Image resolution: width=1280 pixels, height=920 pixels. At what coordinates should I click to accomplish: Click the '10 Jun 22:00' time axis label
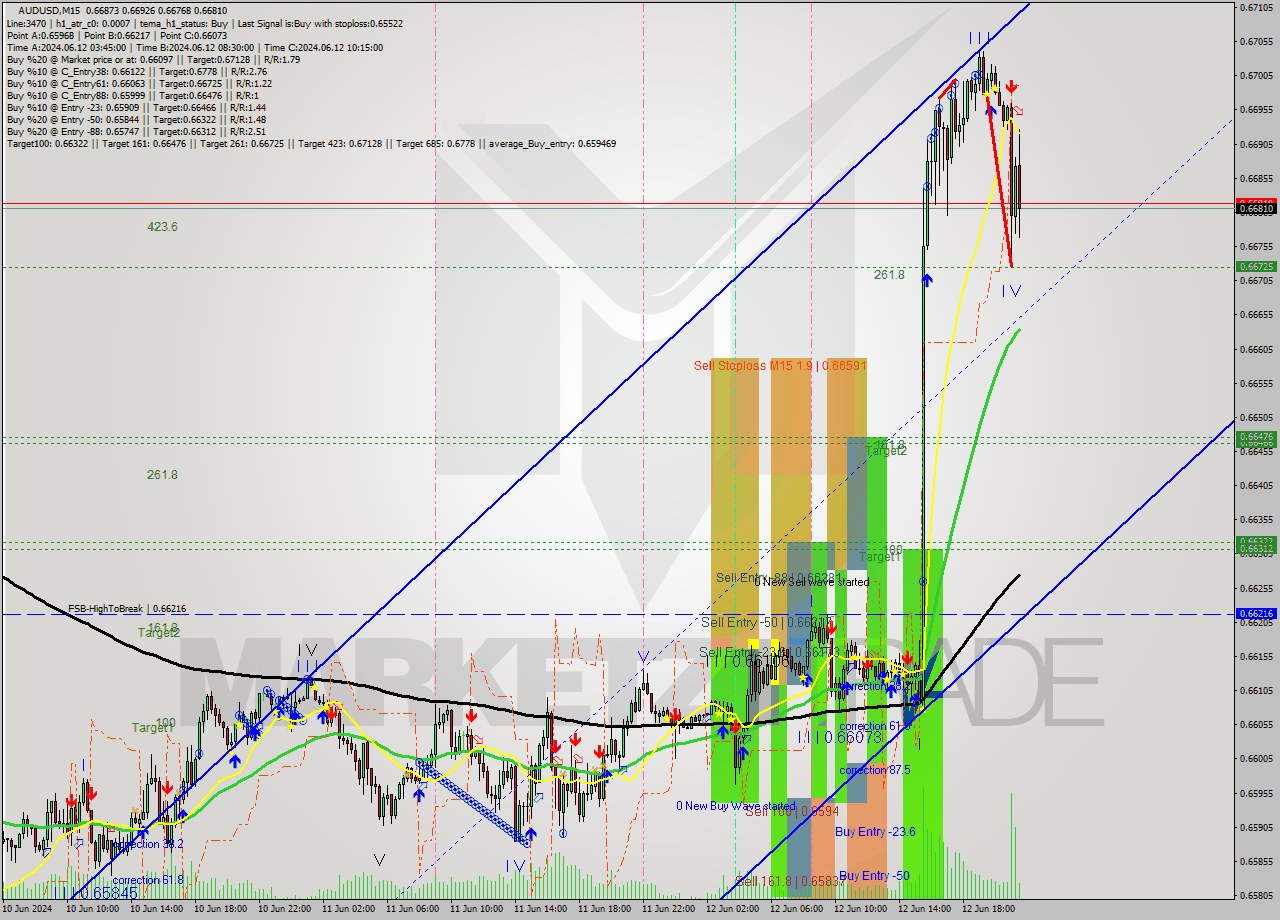click(x=284, y=910)
